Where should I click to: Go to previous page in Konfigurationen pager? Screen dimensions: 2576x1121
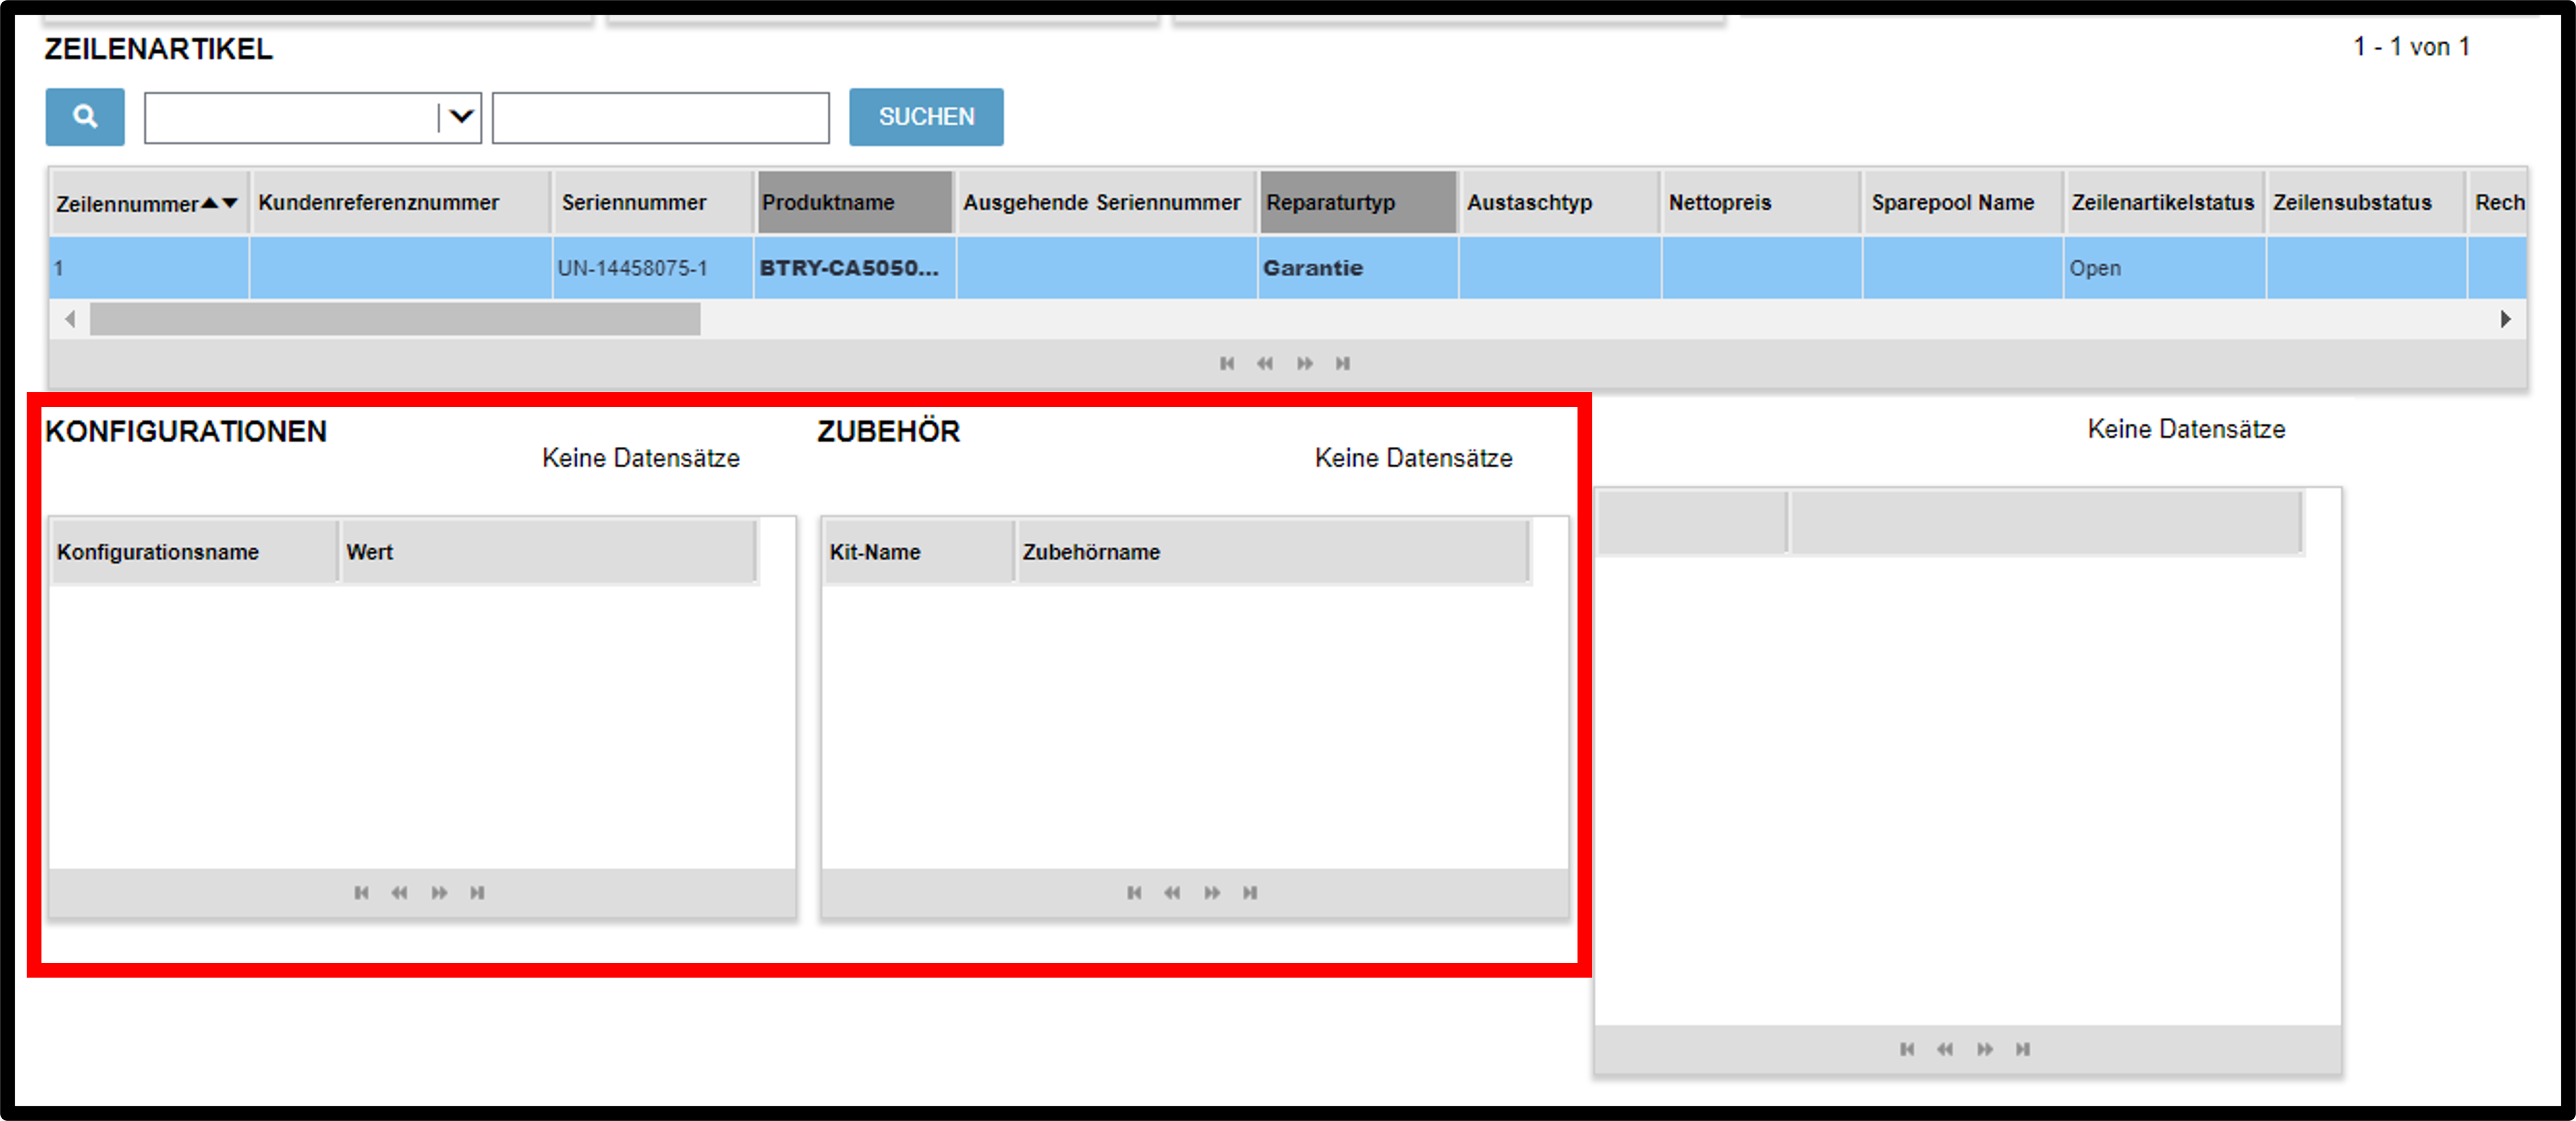[x=400, y=893]
